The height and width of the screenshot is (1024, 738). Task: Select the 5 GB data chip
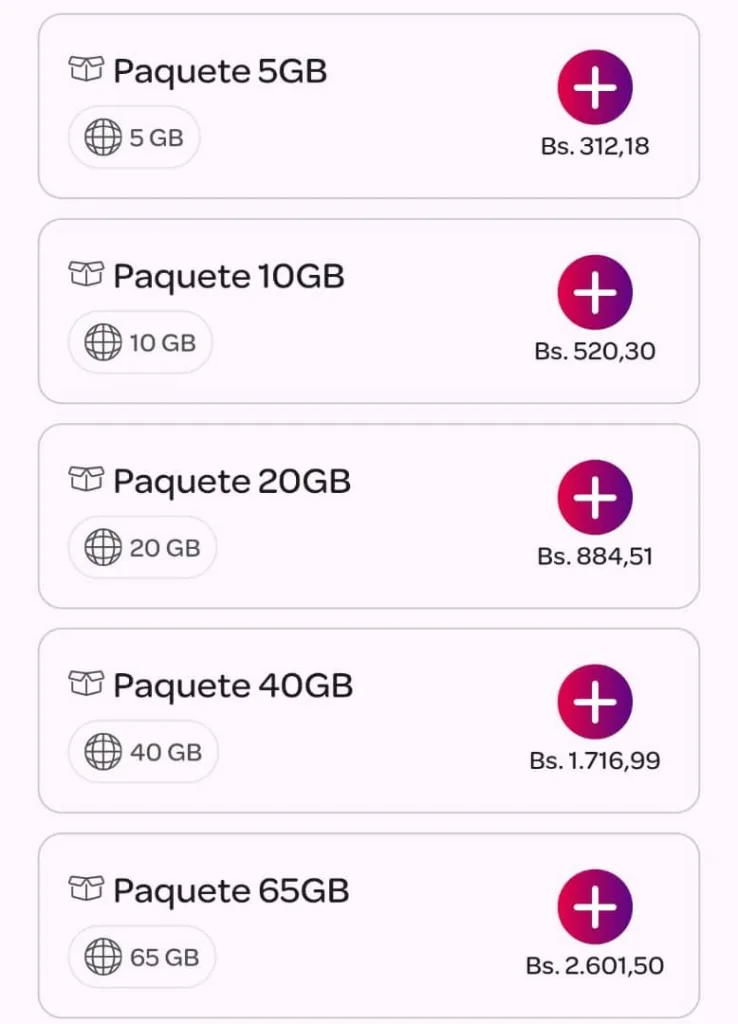click(x=134, y=138)
